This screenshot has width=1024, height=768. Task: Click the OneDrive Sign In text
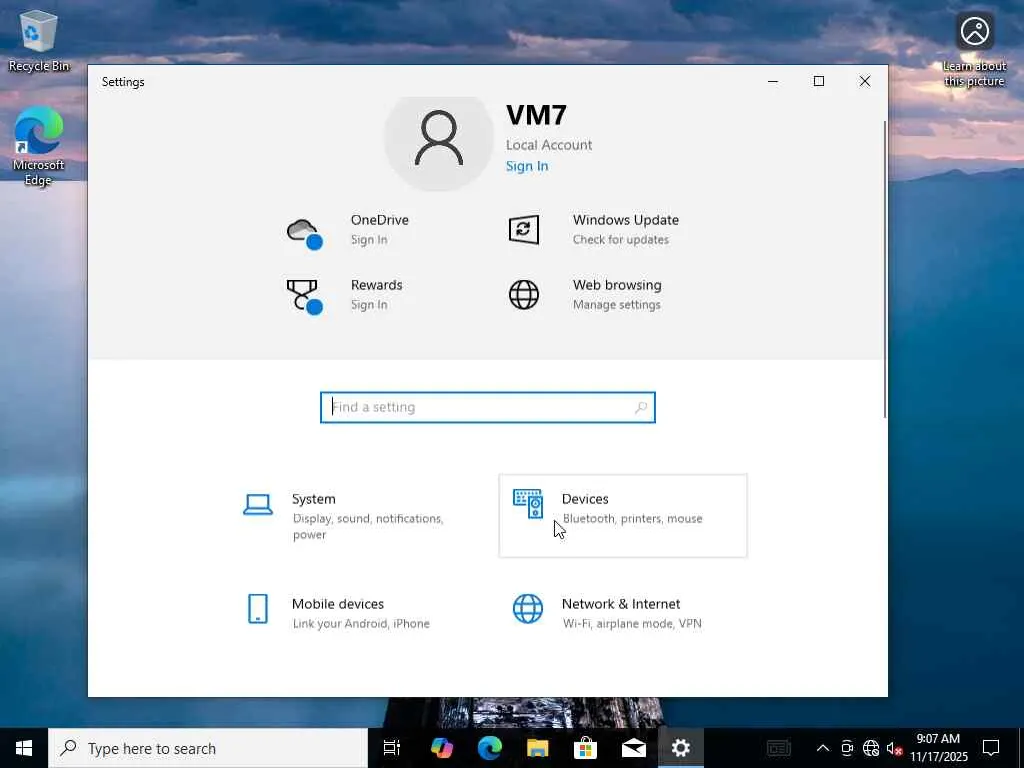369,240
